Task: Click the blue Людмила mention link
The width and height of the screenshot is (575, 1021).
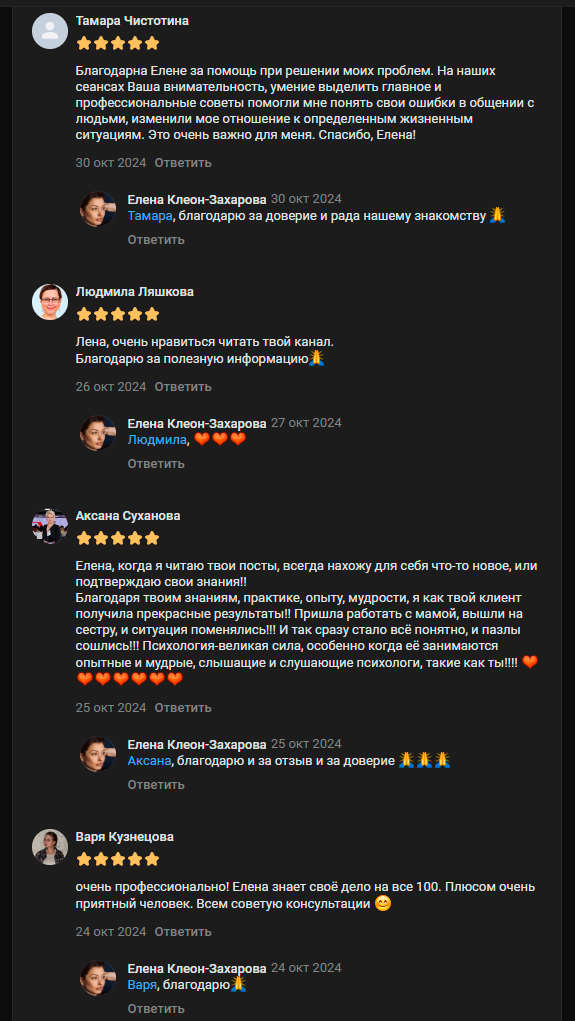Action: (157, 440)
